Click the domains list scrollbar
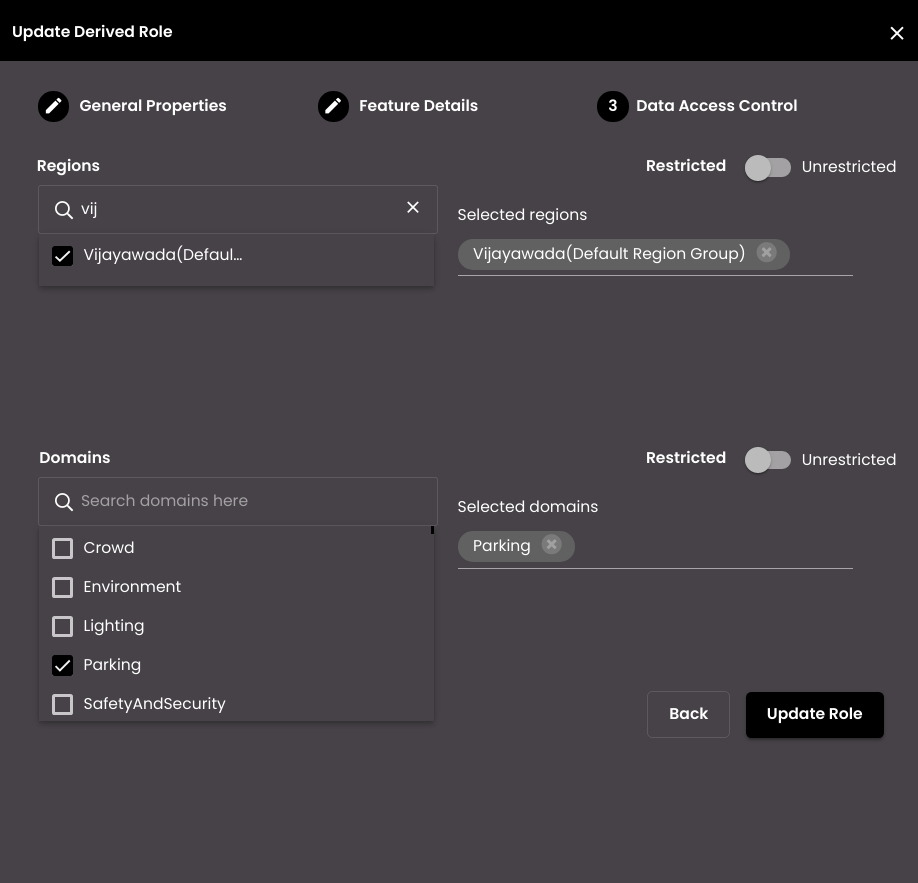918x883 pixels. click(432, 530)
